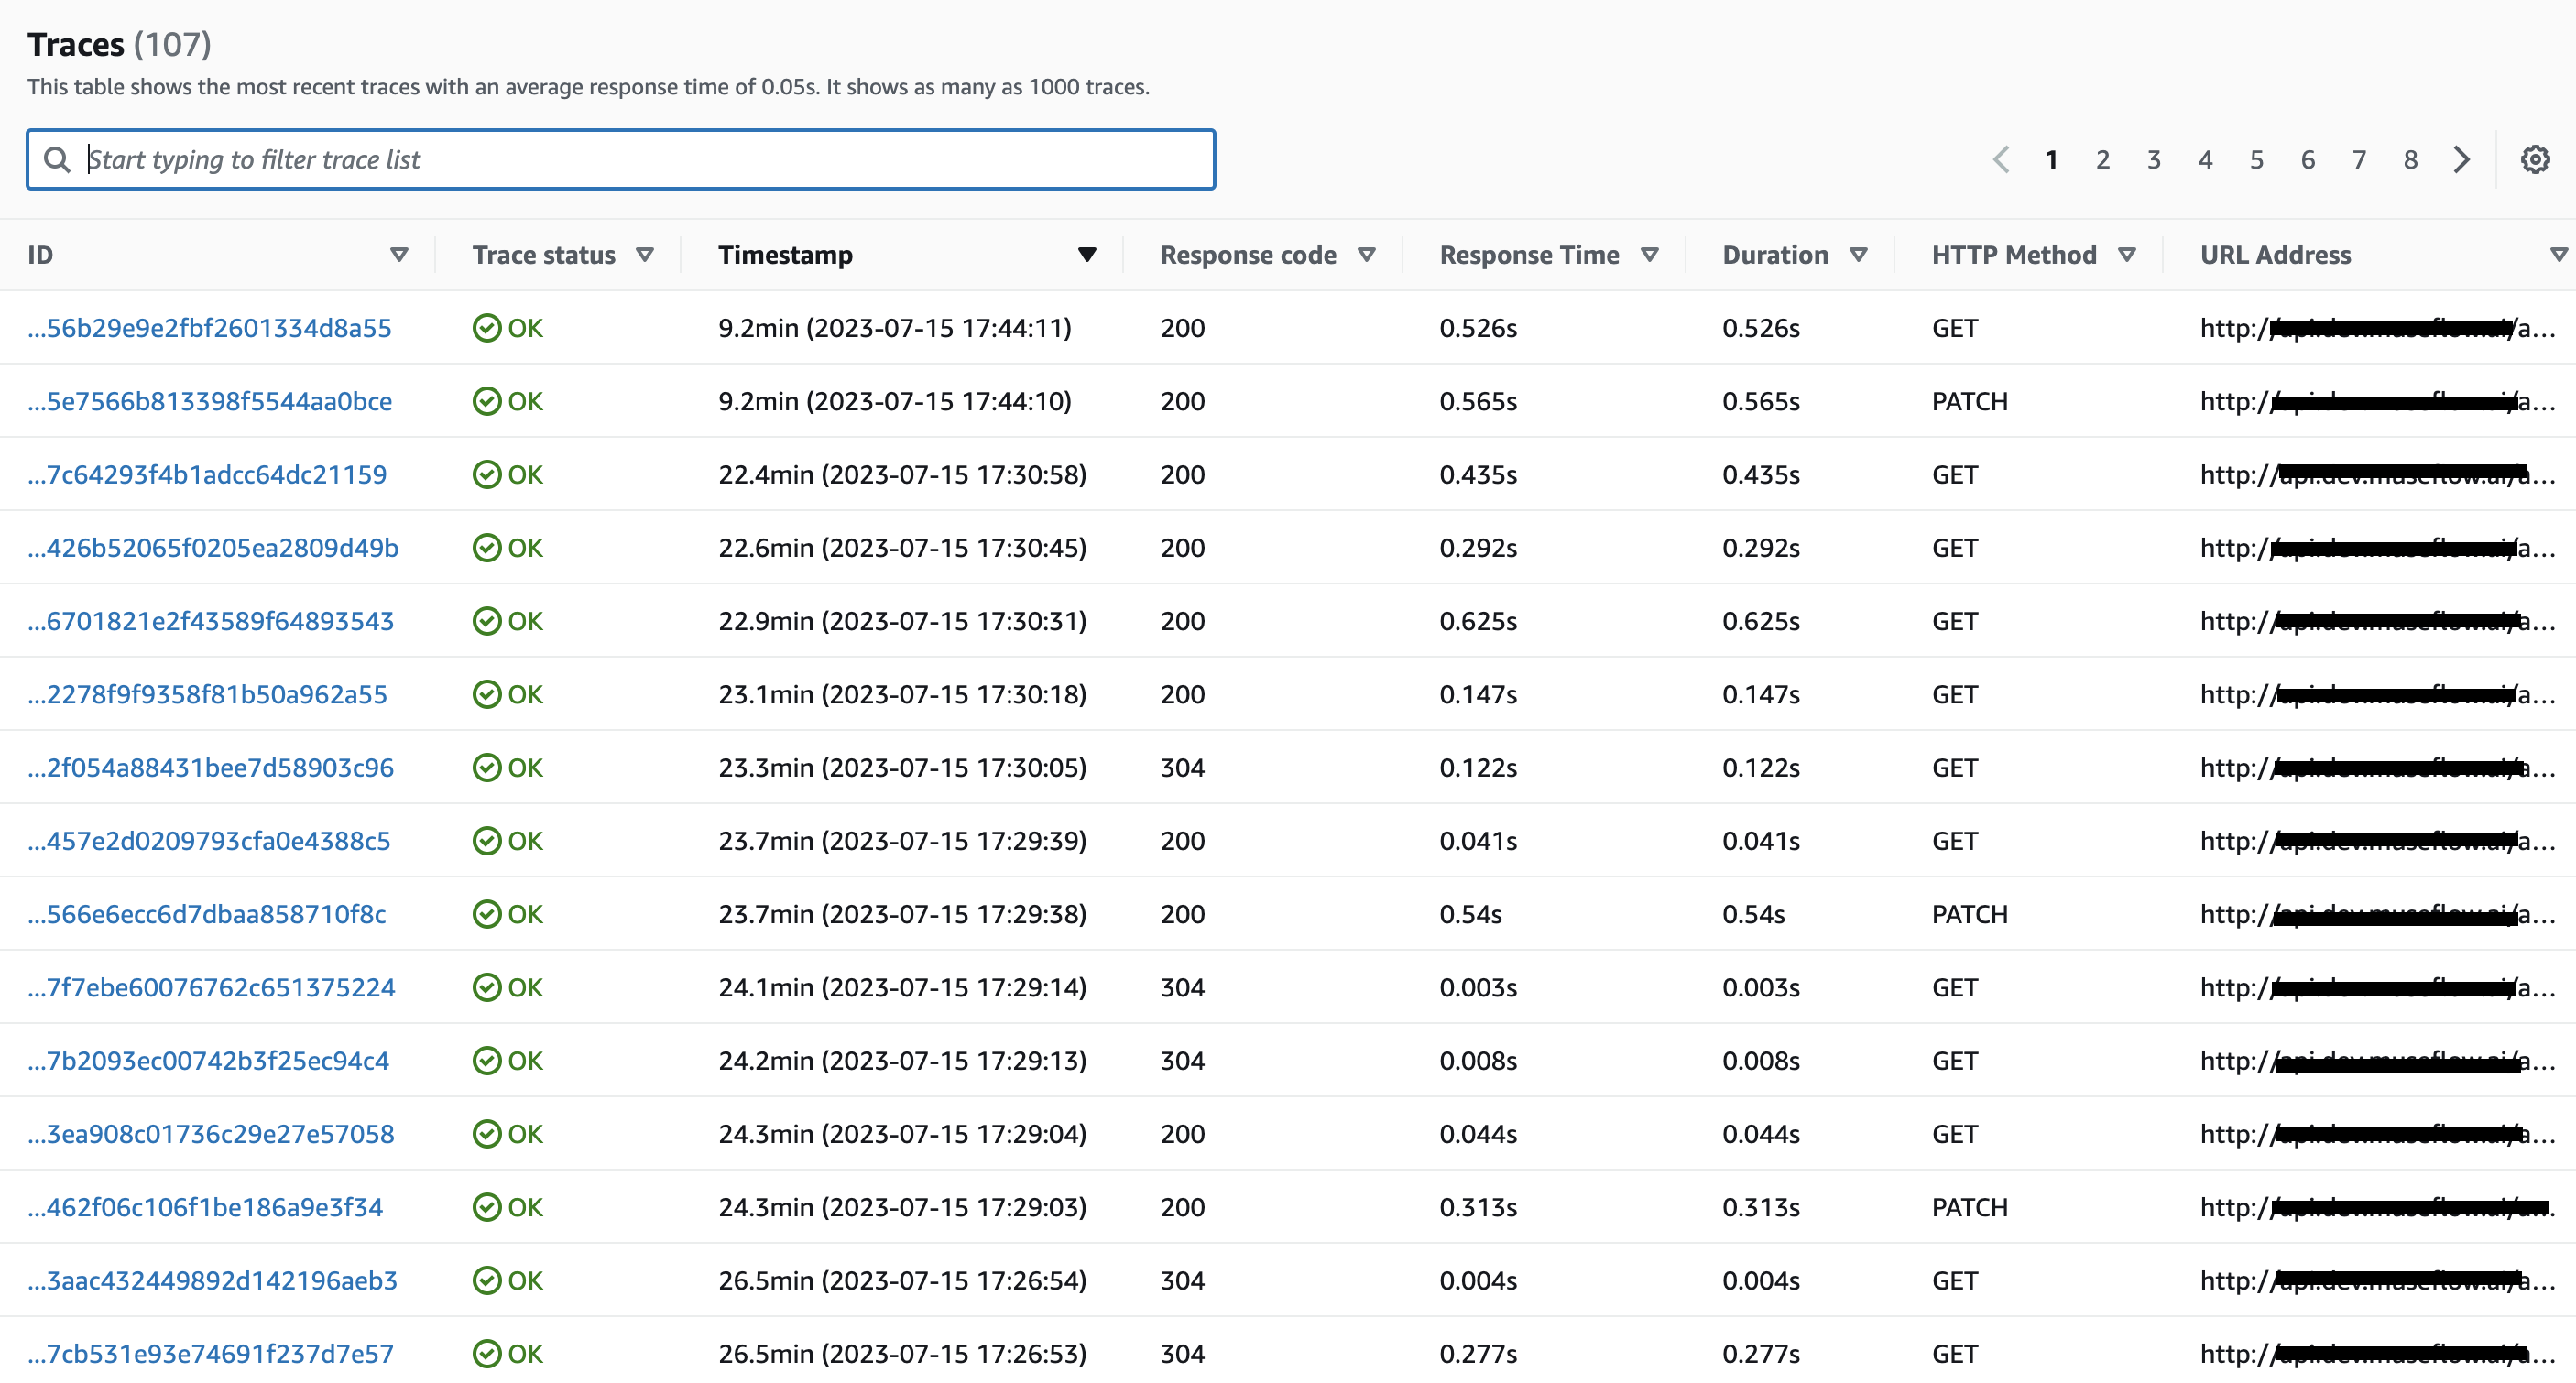
Task: Open the ID column dropdown
Action: [400, 254]
